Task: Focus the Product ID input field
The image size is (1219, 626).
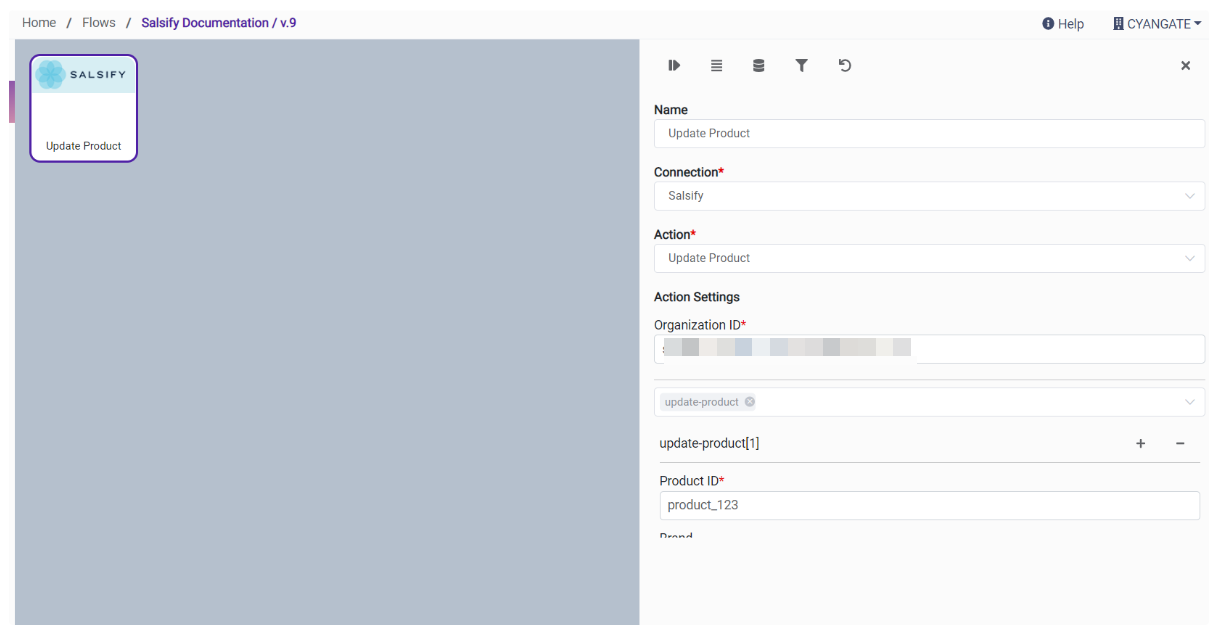Action: point(928,506)
